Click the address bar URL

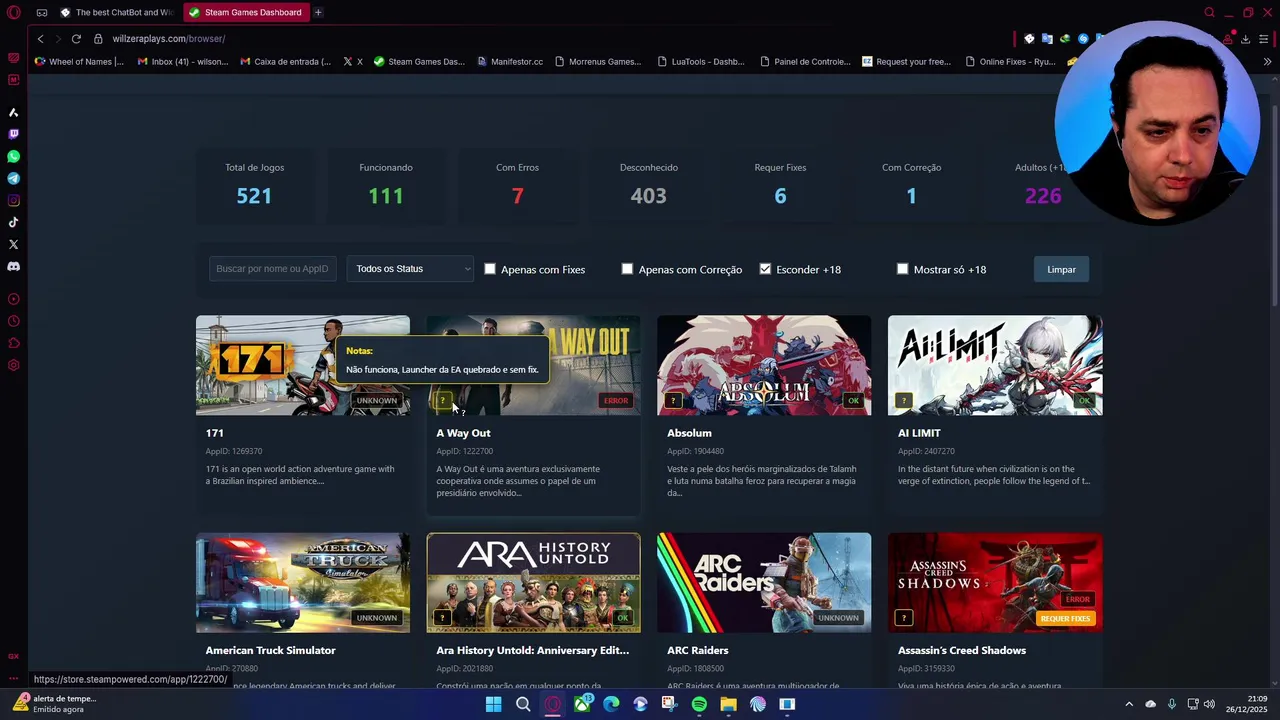[169, 38]
